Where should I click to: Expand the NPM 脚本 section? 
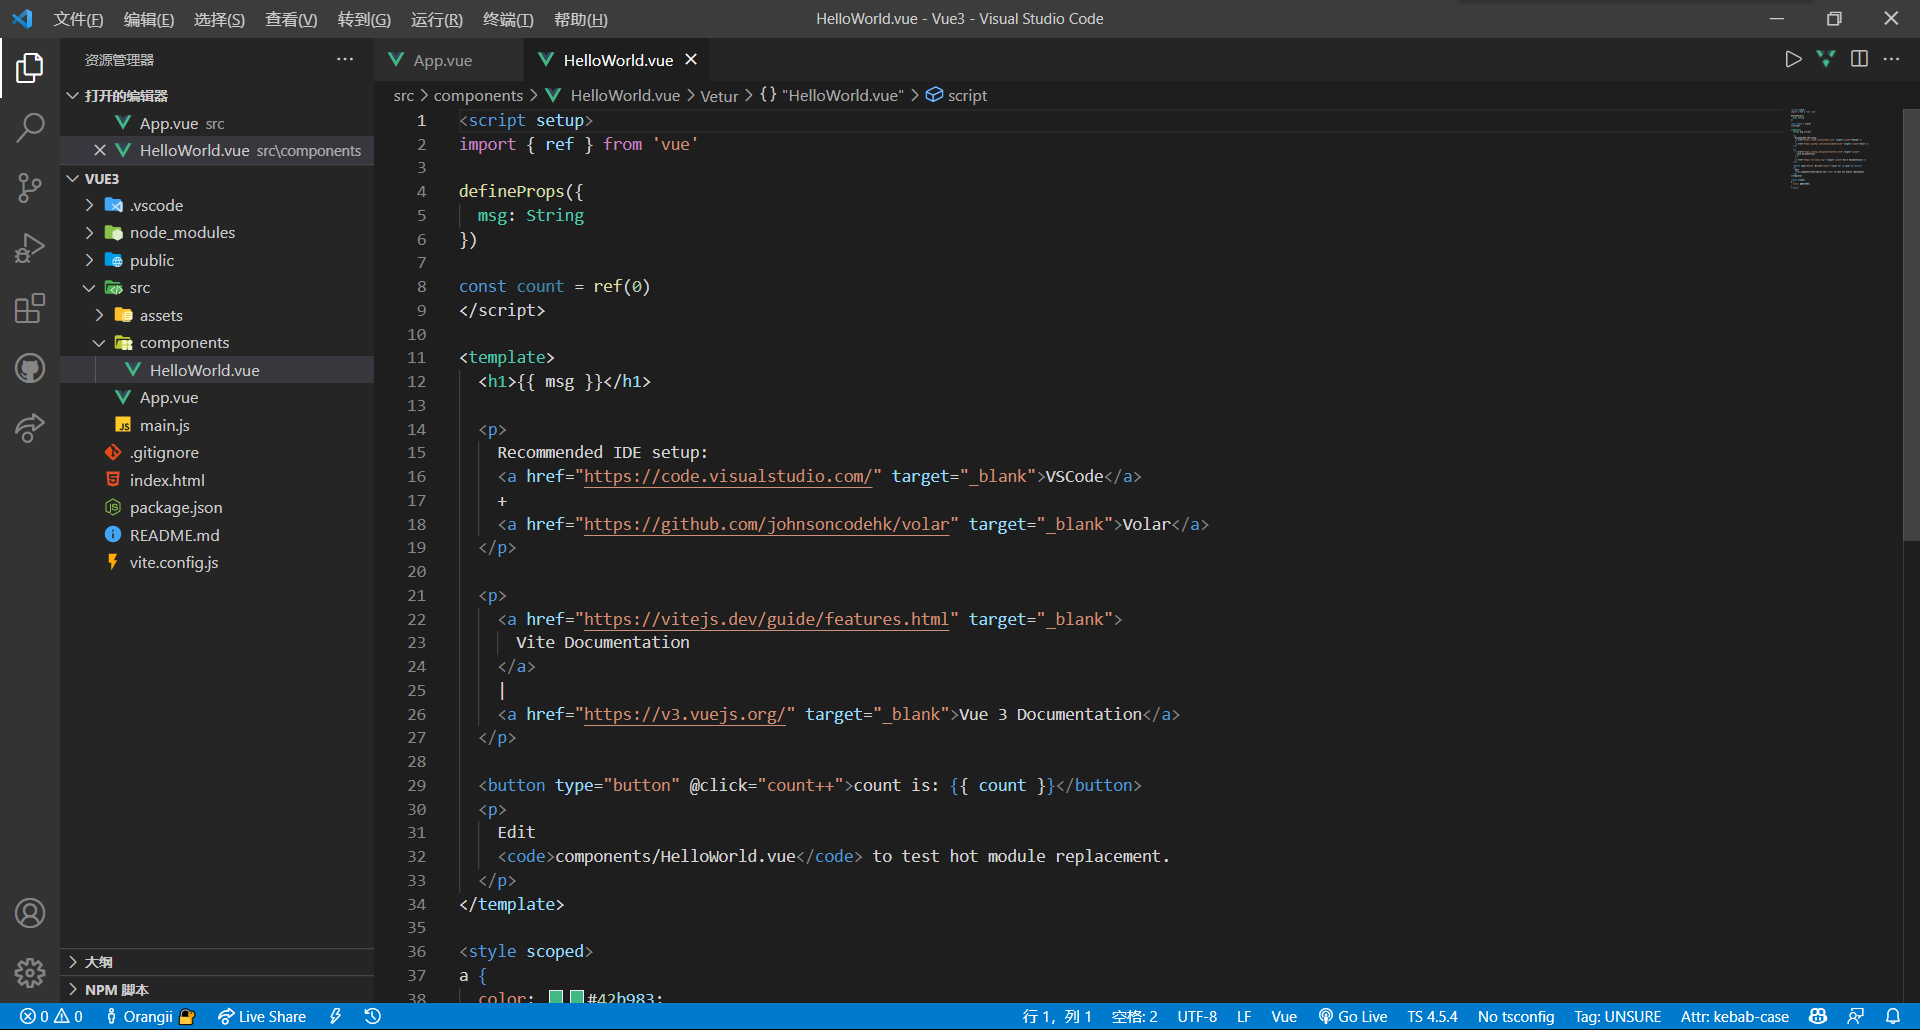[x=116, y=989]
